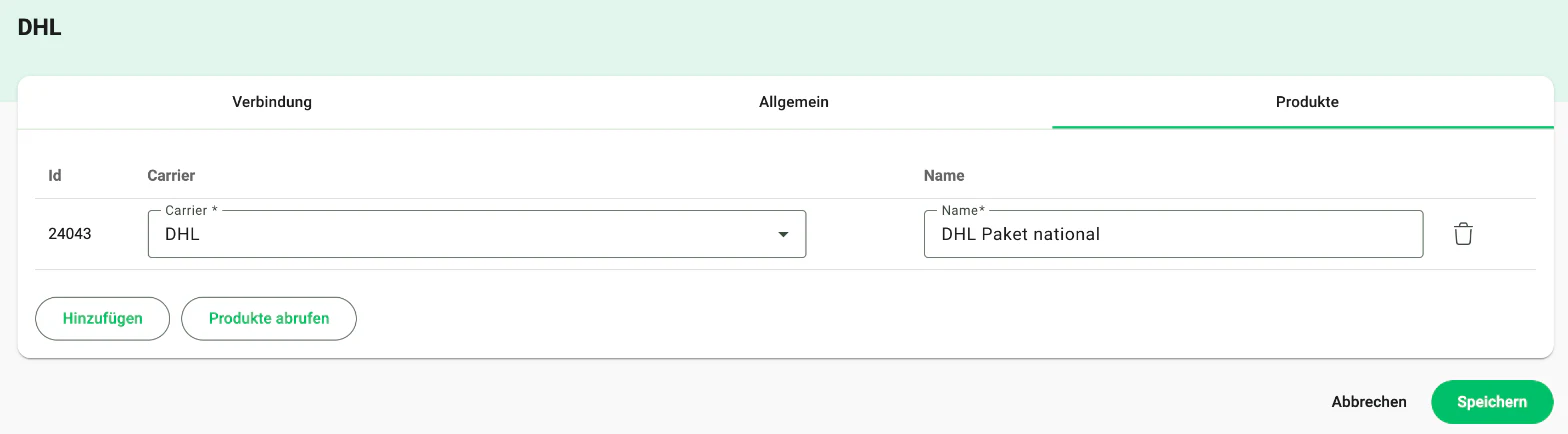Expand the Carrier dropdown arrow

click(x=783, y=234)
